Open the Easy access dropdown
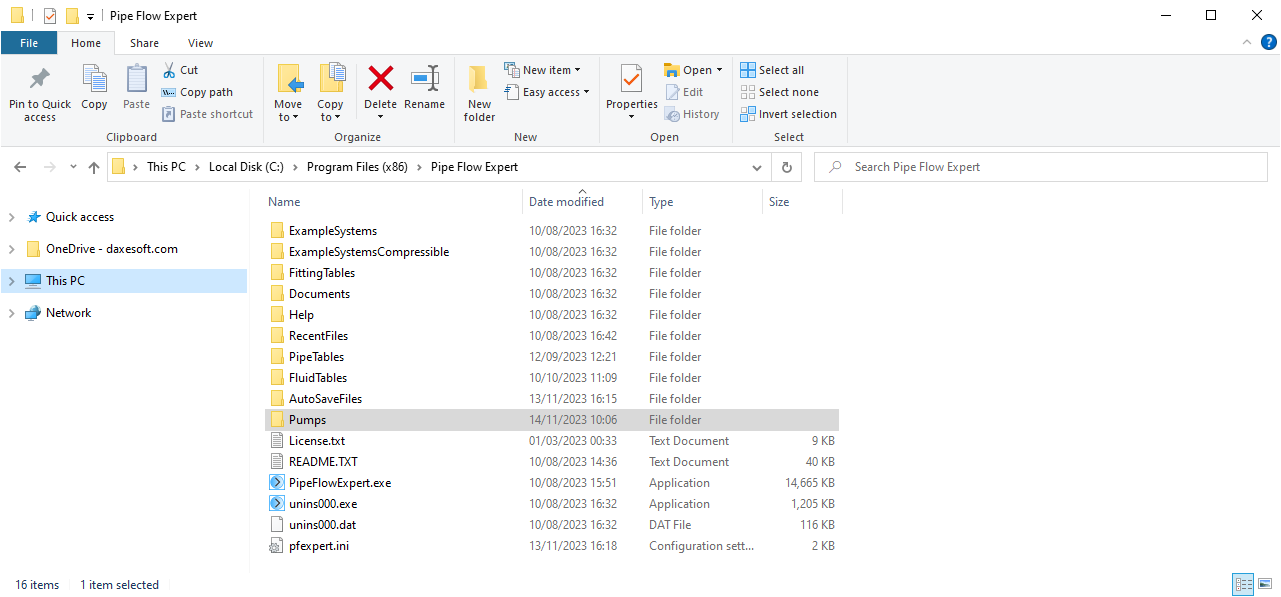This screenshot has width=1281, height=597. coord(546,92)
